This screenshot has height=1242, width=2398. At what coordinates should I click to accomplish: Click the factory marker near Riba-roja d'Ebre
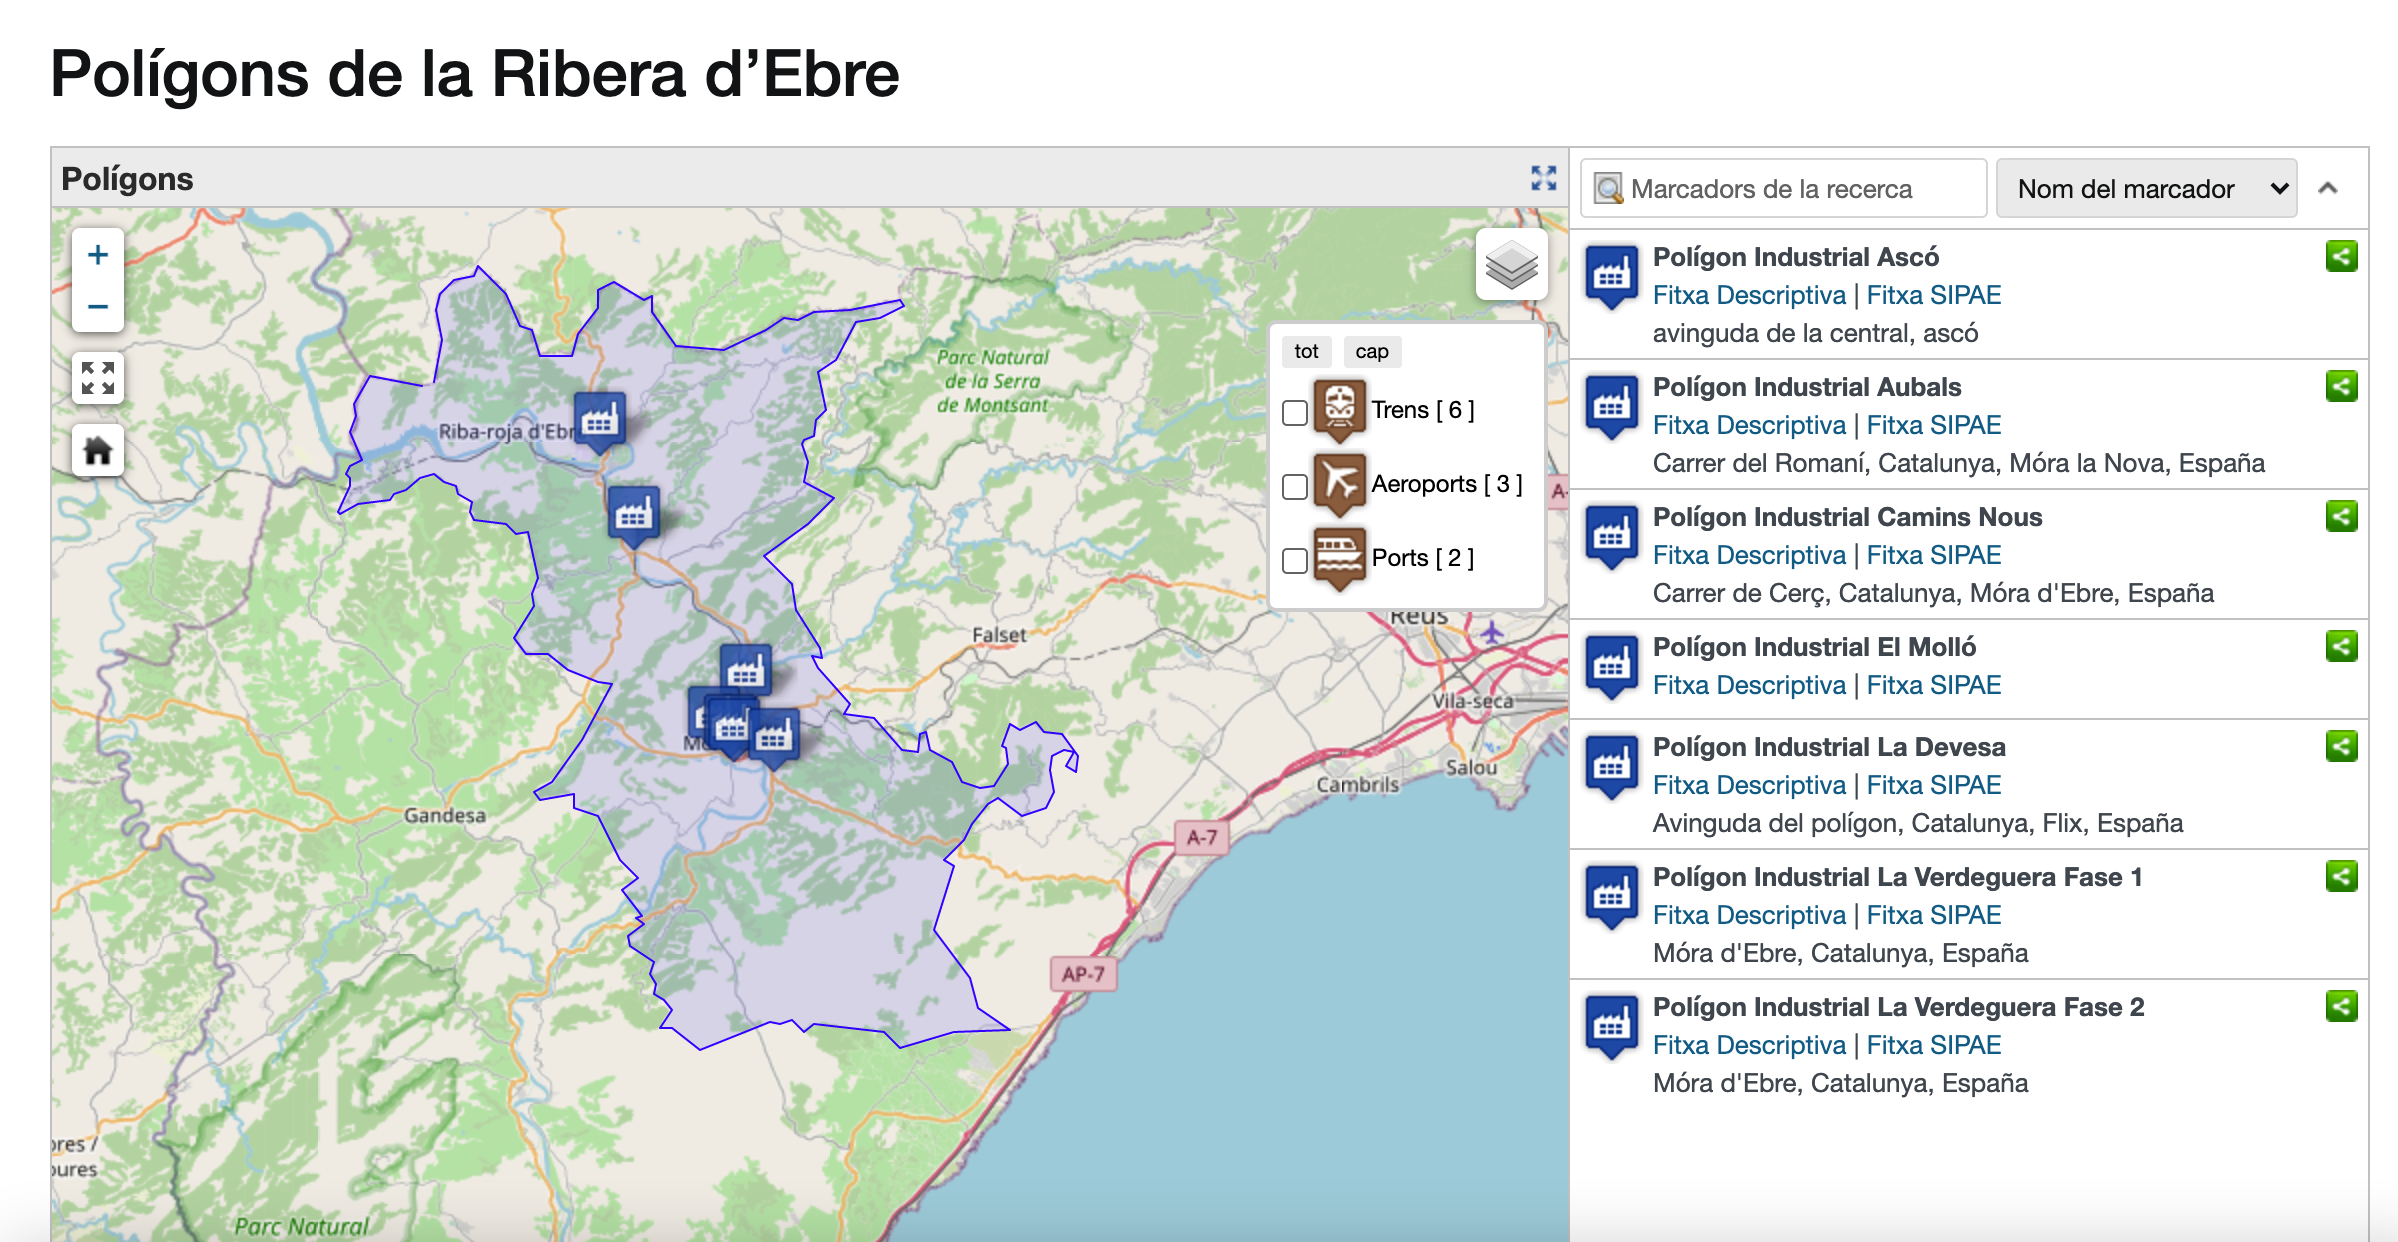(x=599, y=420)
